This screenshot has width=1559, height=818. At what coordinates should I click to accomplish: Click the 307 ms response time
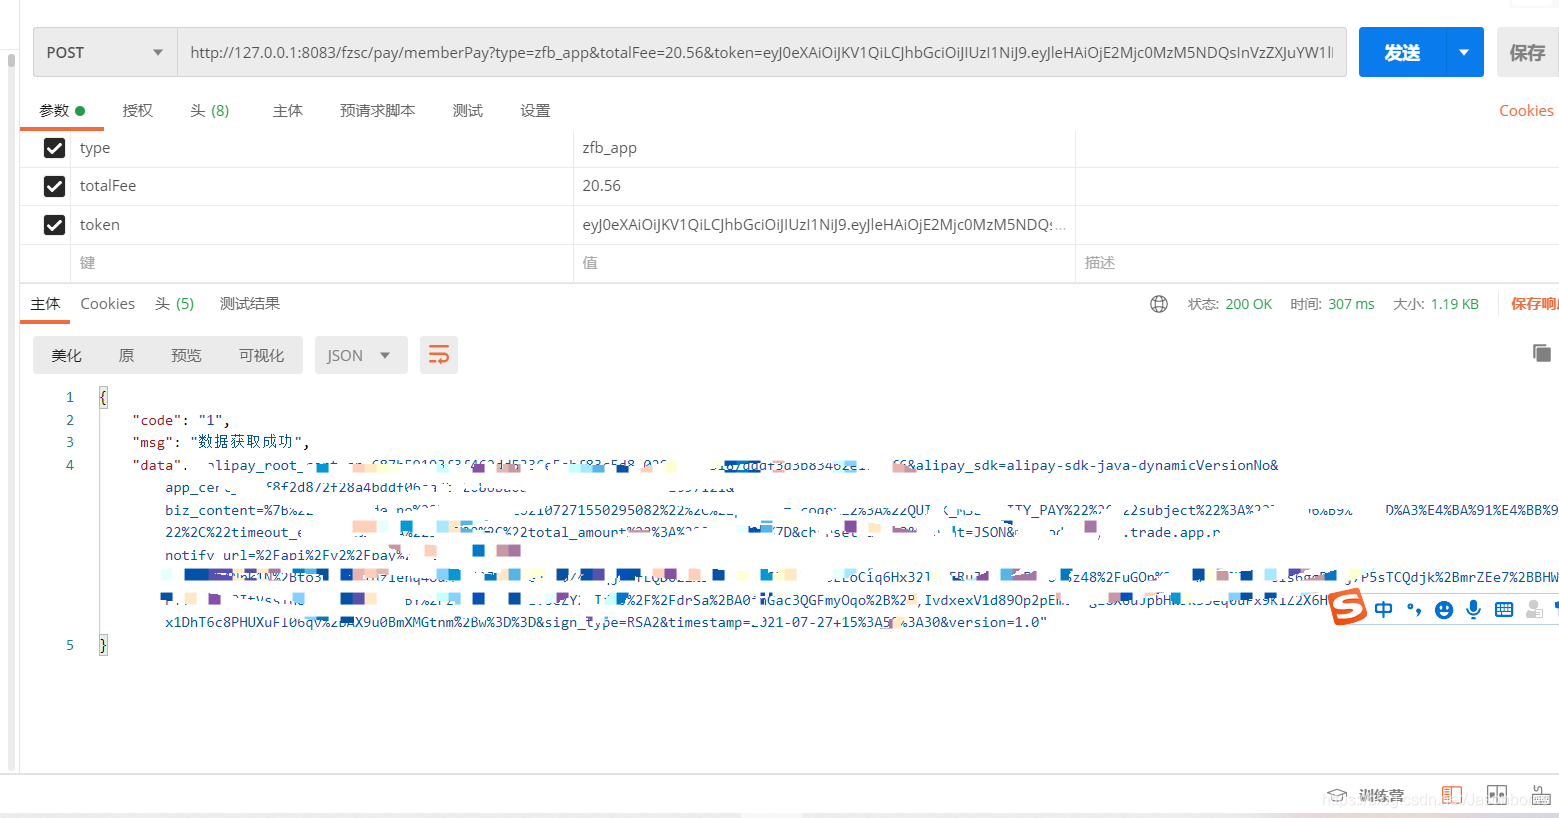[1351, 304]
